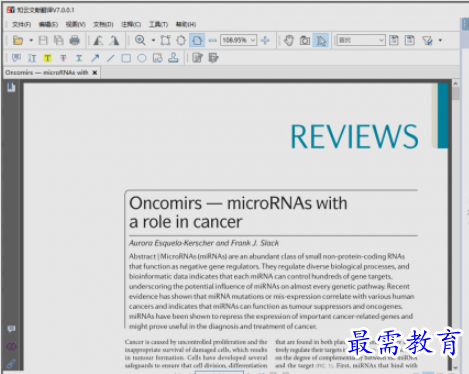This screenshot has width=469, height=374.
Task: Toggle the active Select cursor tool
Action: click(x=321, y=40)
